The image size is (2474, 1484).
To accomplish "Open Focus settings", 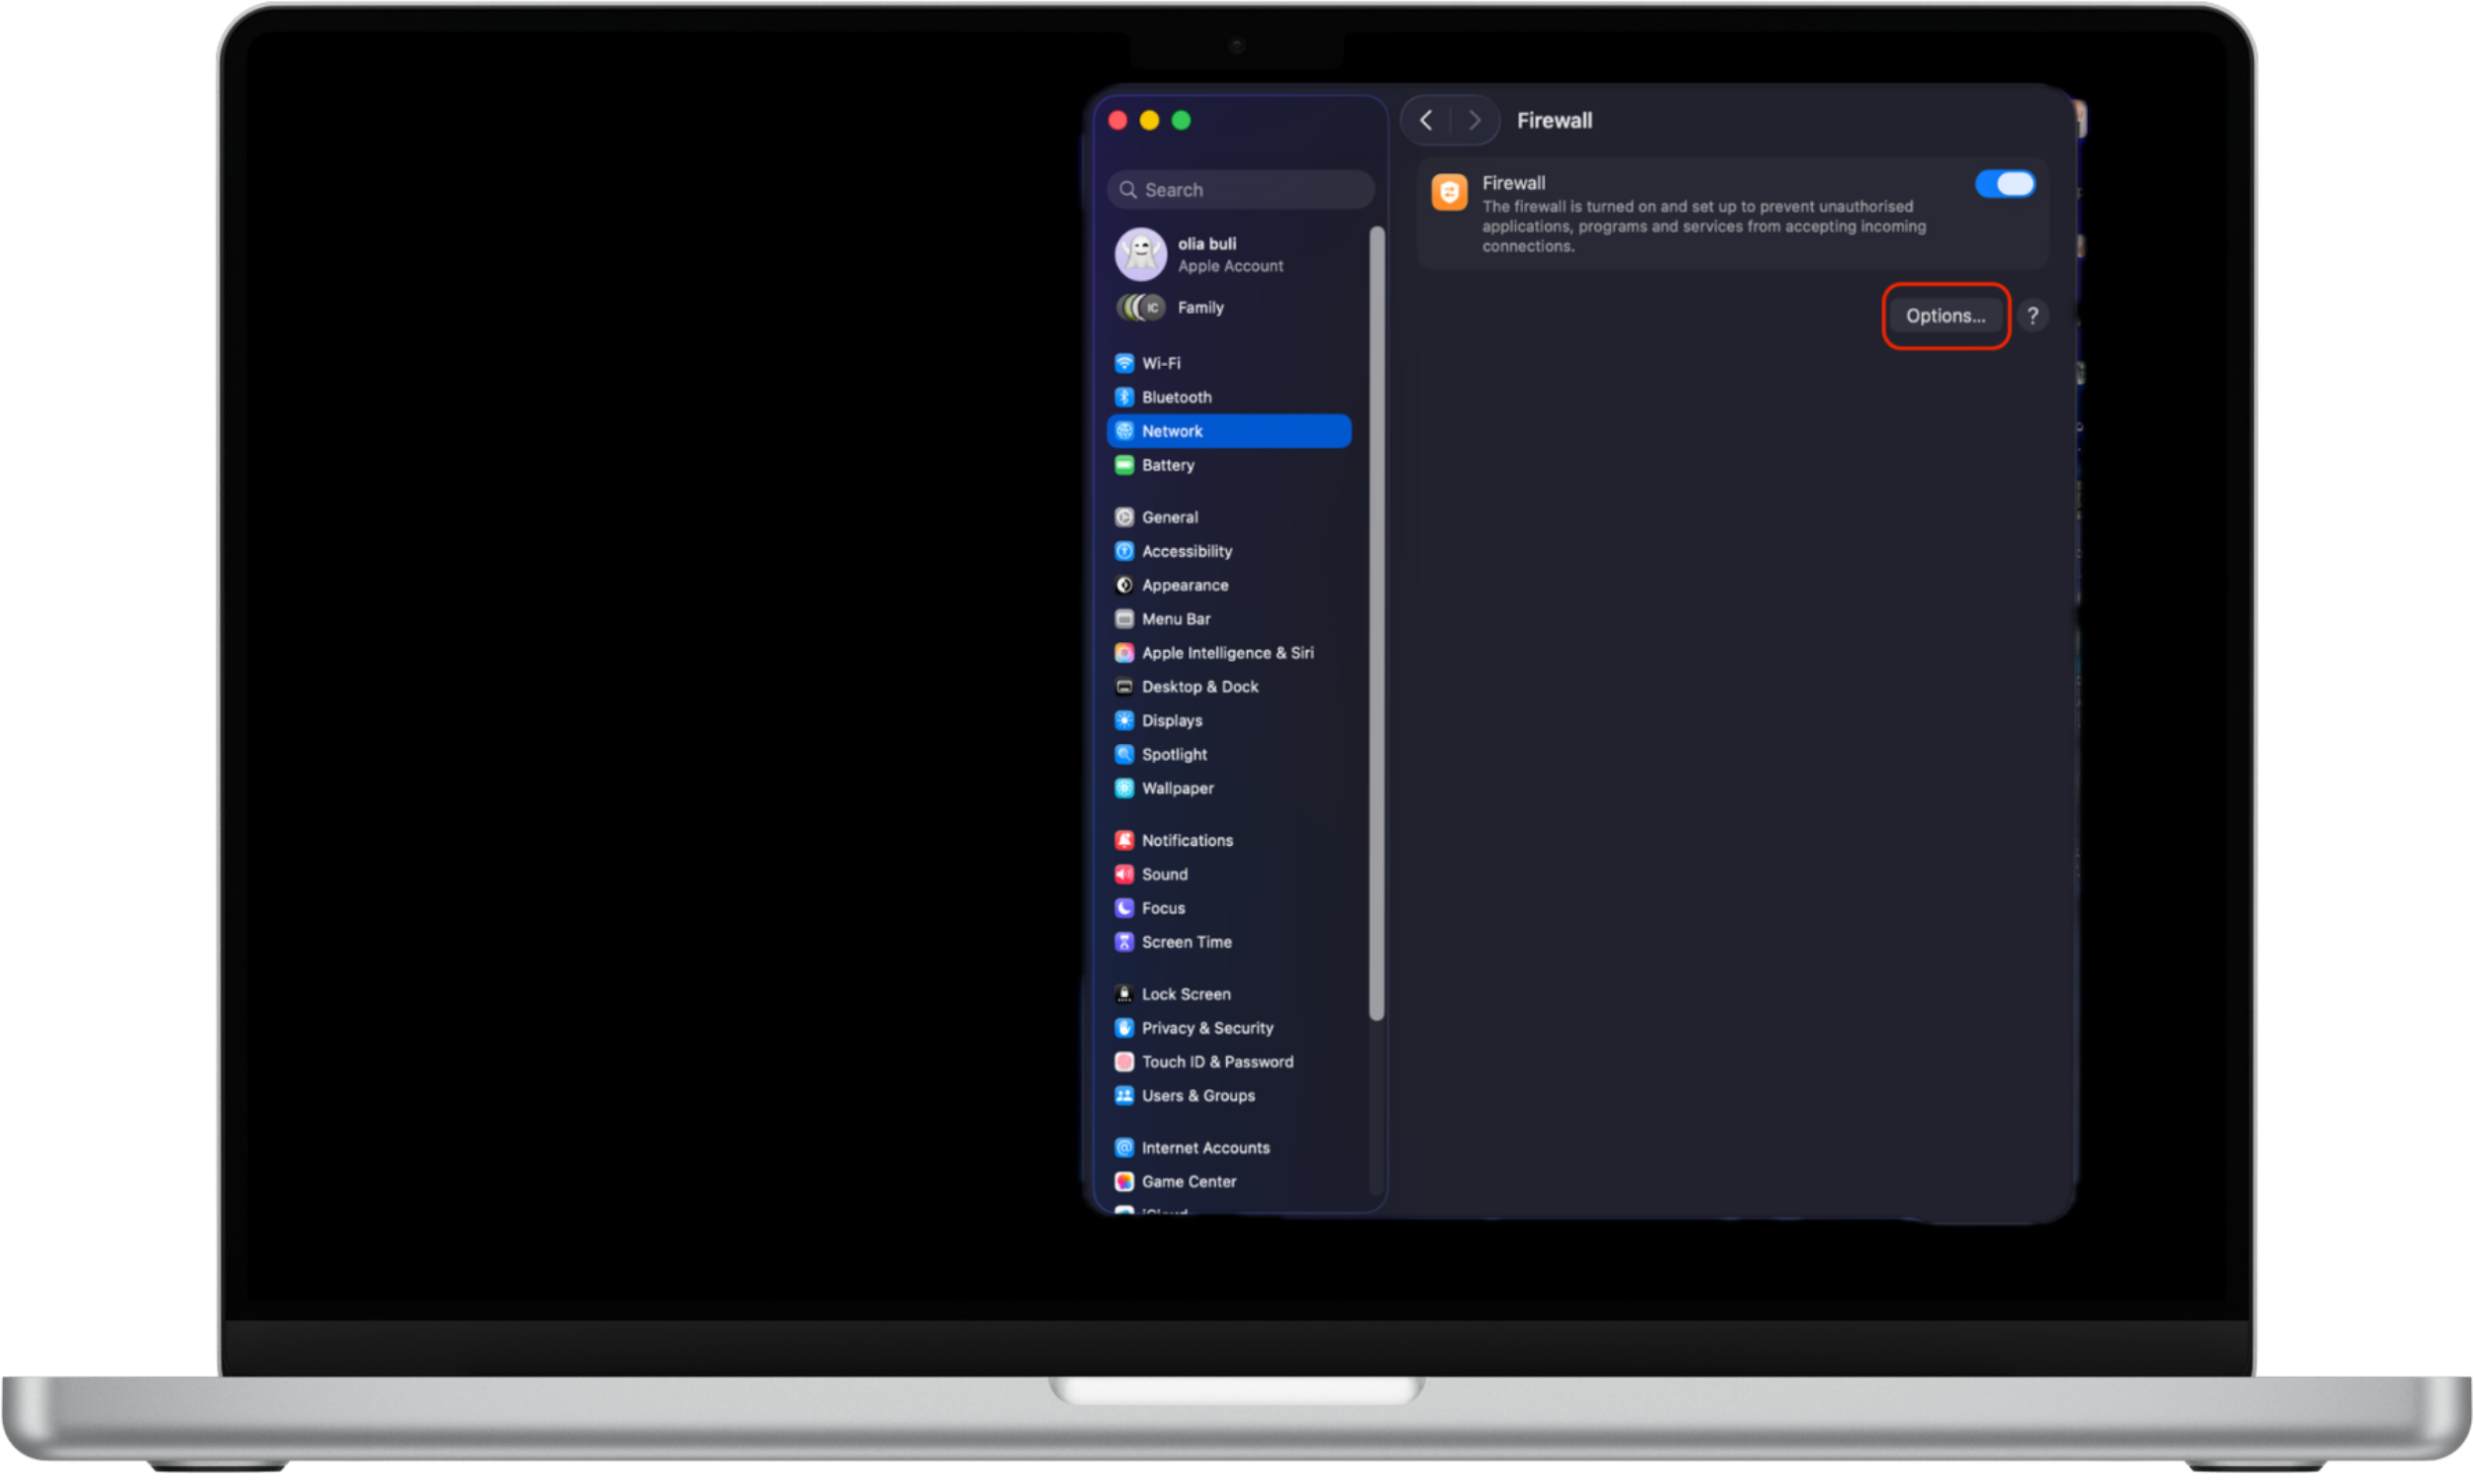I will click(1161, 908).
